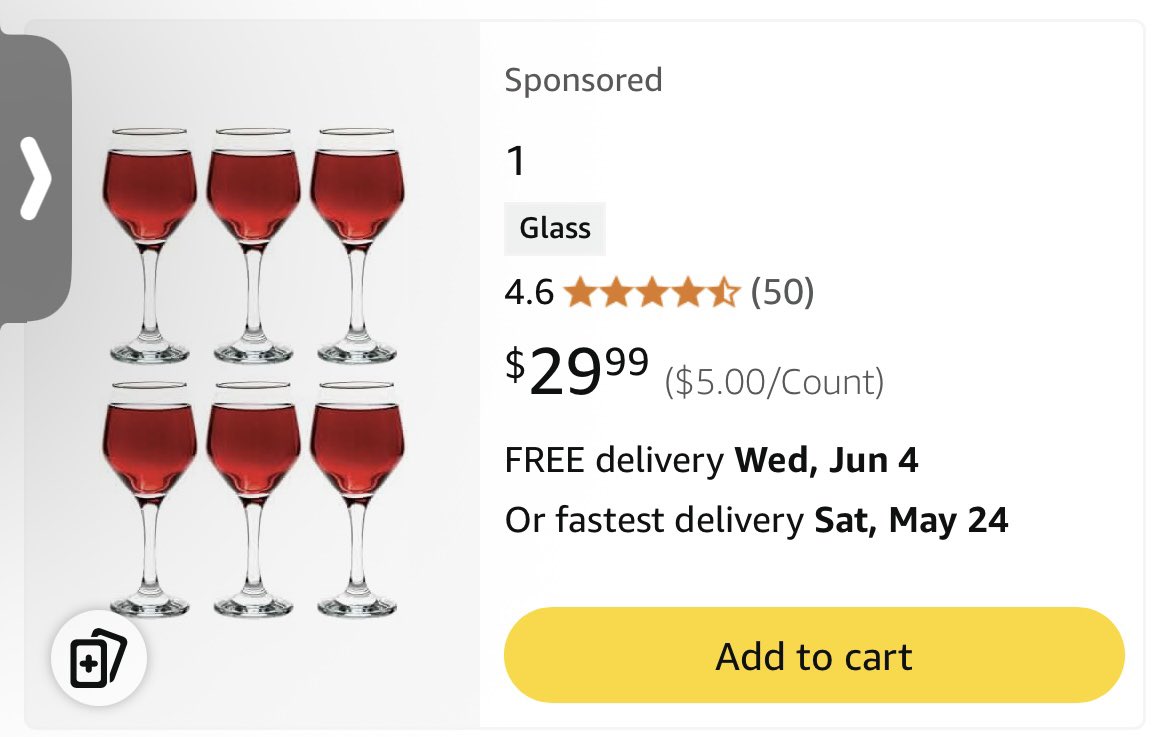The width and height of the screenshot is (1170, 737).
Task: Open the view-similar-items cards icon
Action: (x=98, y=658)
